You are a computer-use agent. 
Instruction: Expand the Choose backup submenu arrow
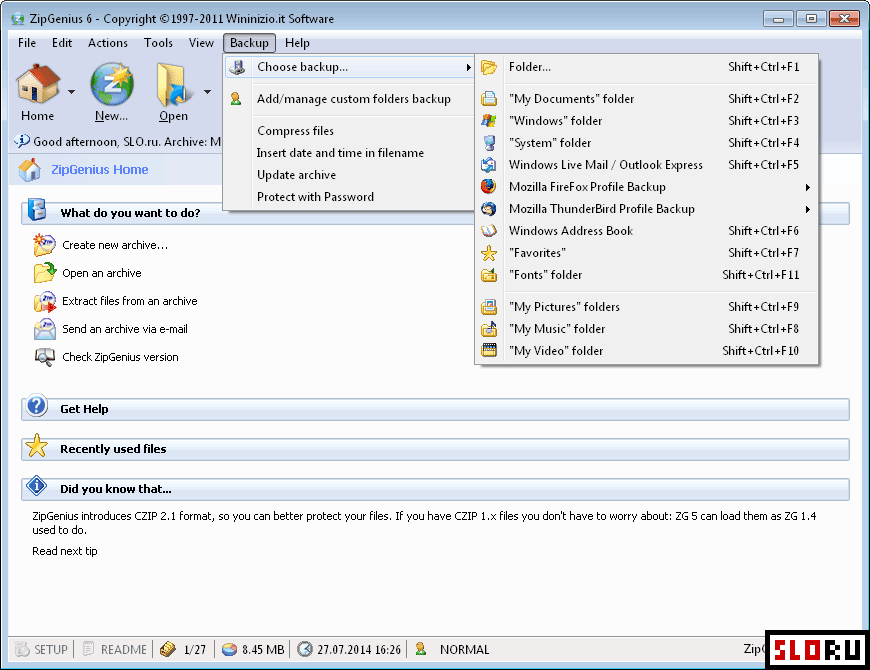click(469, 67)
